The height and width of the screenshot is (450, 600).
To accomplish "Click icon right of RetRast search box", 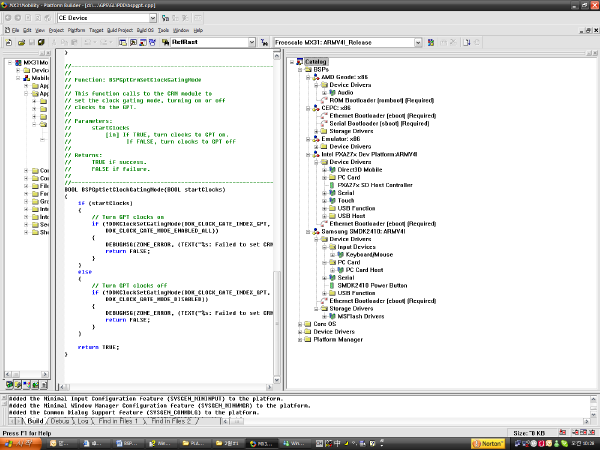I will (x=264, y=42).
